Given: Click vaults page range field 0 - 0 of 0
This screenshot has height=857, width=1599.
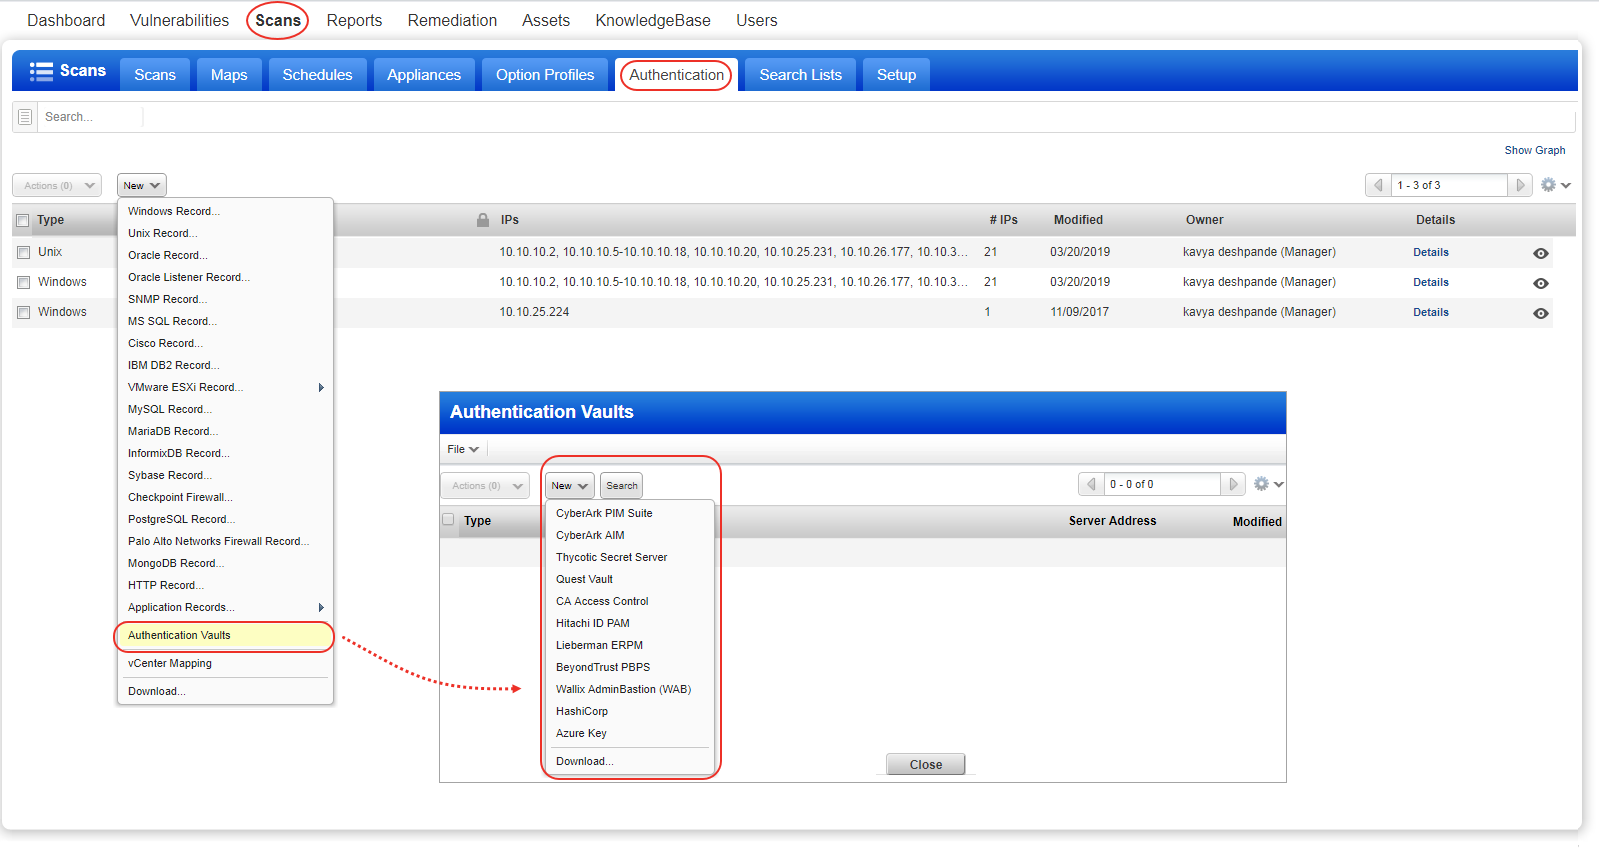Looking at the screenshot, I should pos(1161,484).
